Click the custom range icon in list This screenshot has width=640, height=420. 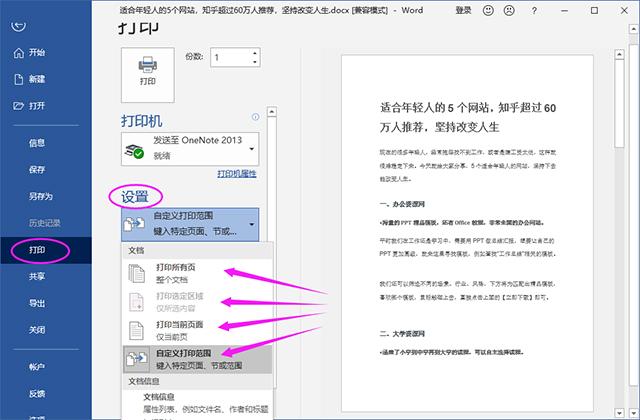[137, 359]
